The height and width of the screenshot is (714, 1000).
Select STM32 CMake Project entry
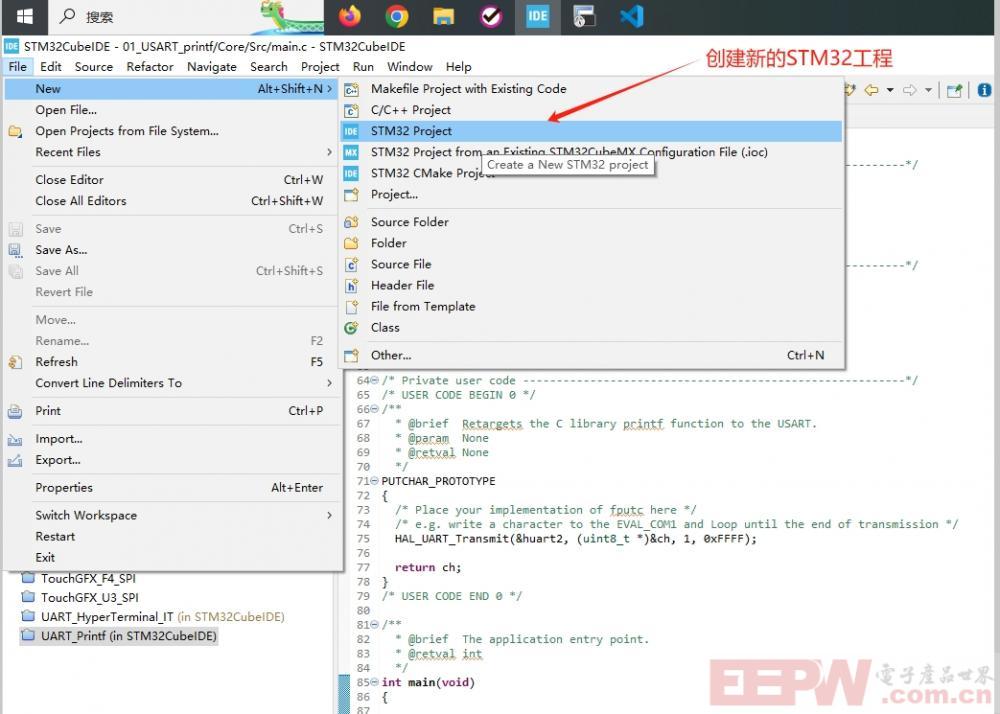[x=591, y=173]
